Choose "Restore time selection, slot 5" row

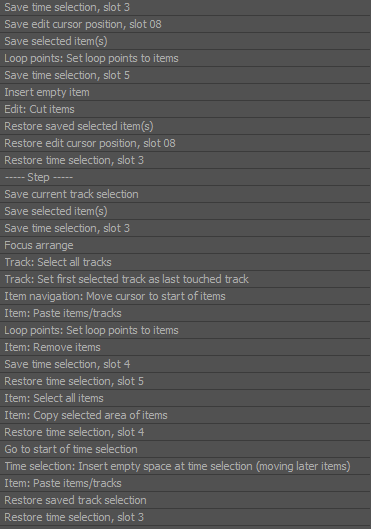point(185,381)
